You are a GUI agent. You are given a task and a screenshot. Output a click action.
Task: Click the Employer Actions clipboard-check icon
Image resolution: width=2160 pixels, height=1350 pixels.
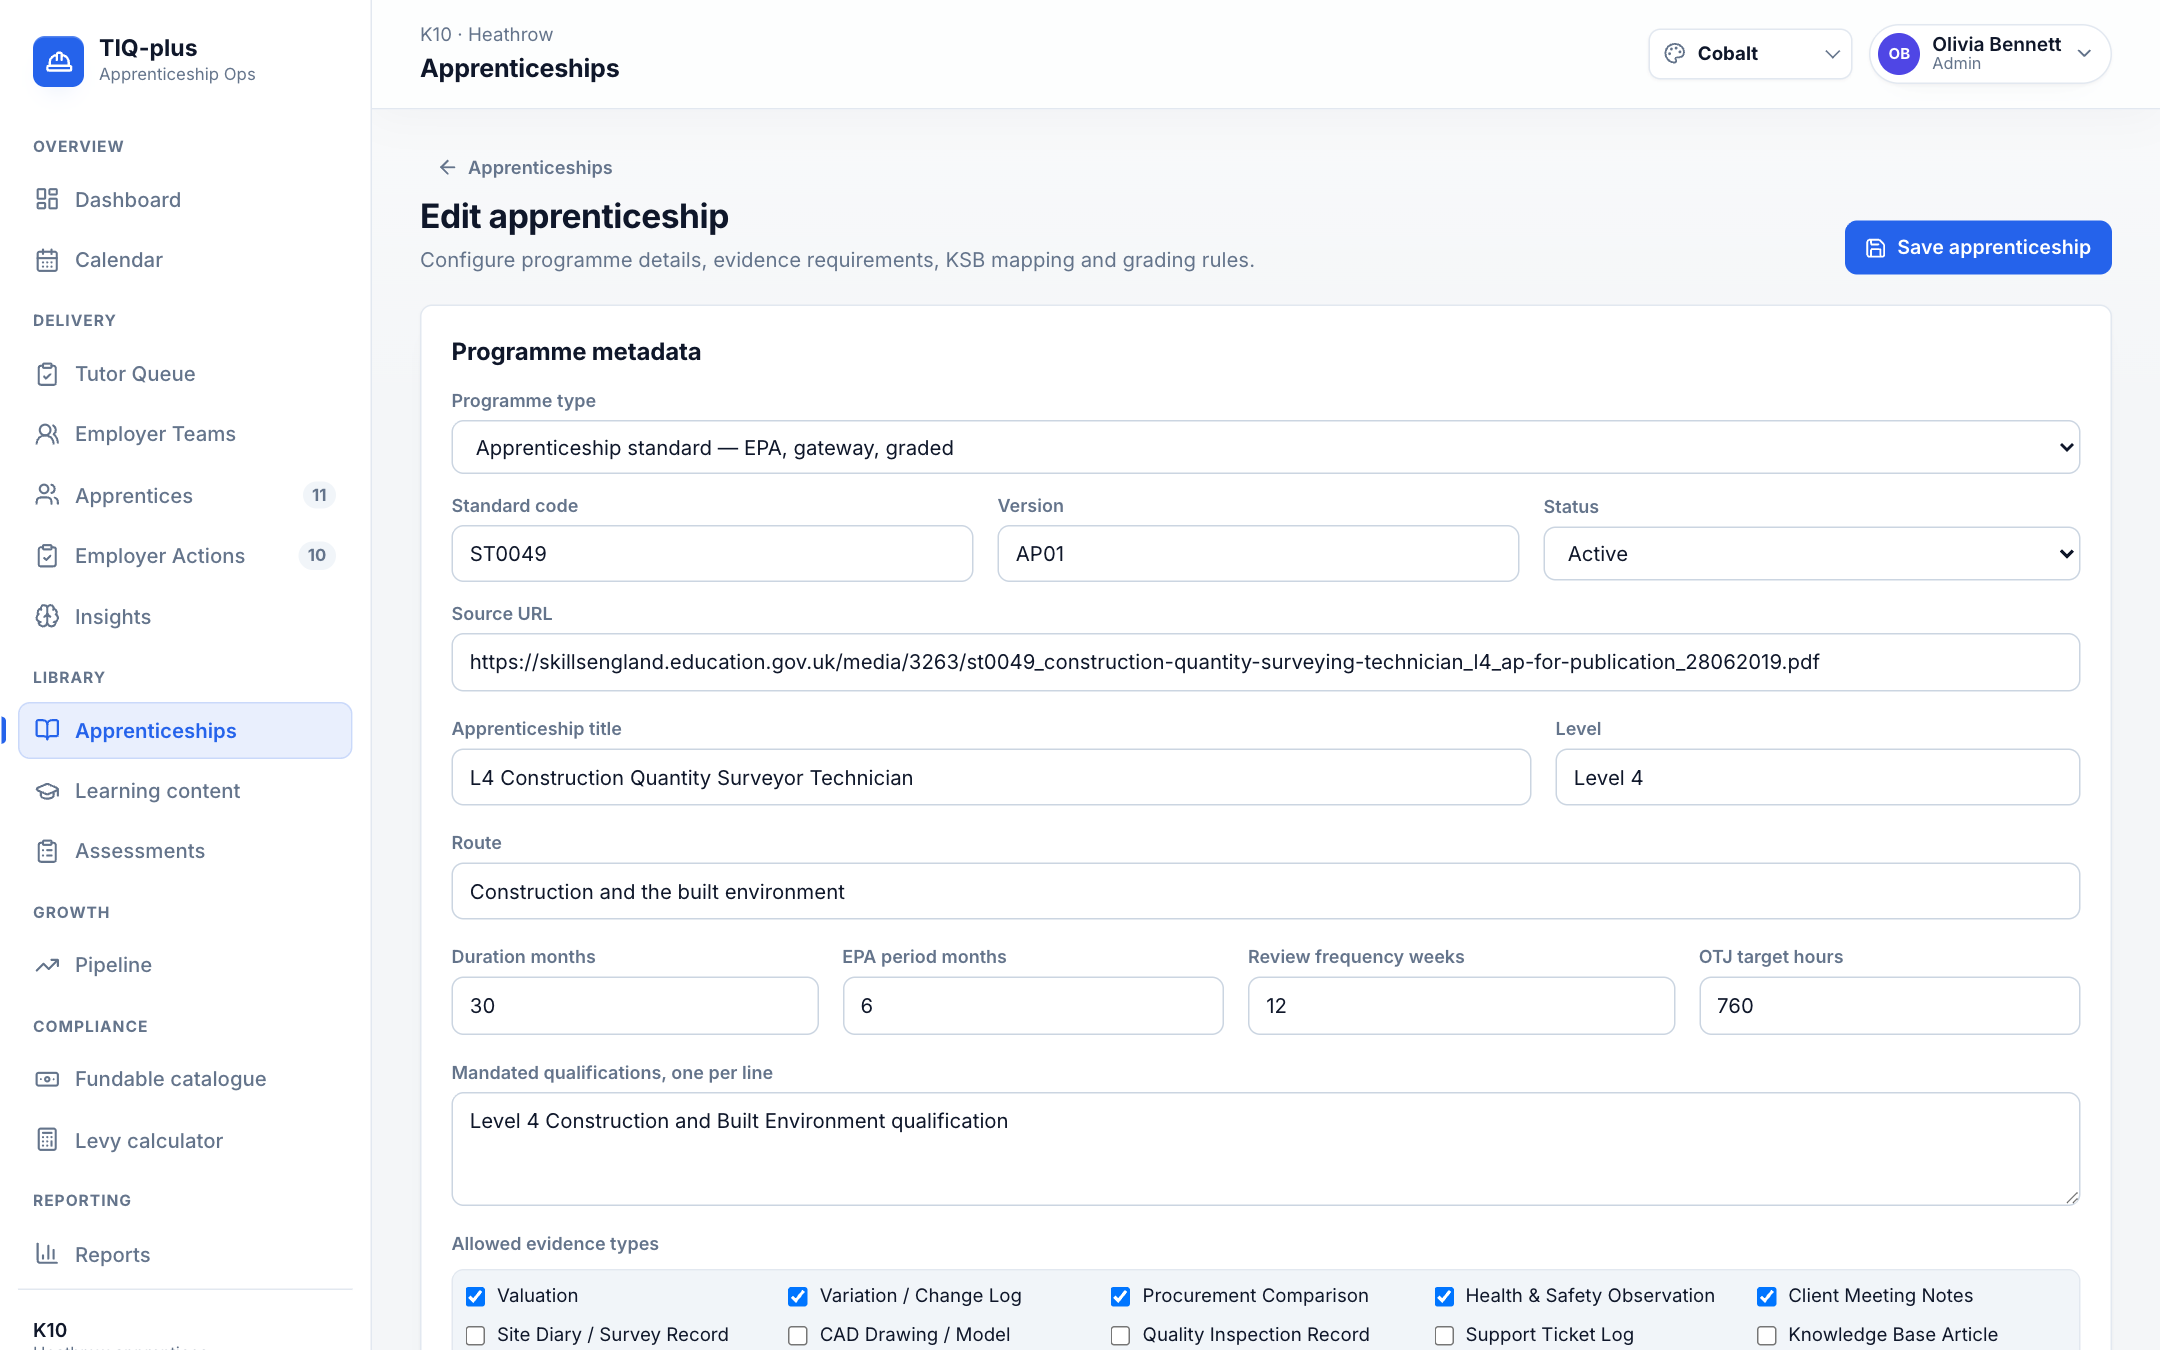47,556
